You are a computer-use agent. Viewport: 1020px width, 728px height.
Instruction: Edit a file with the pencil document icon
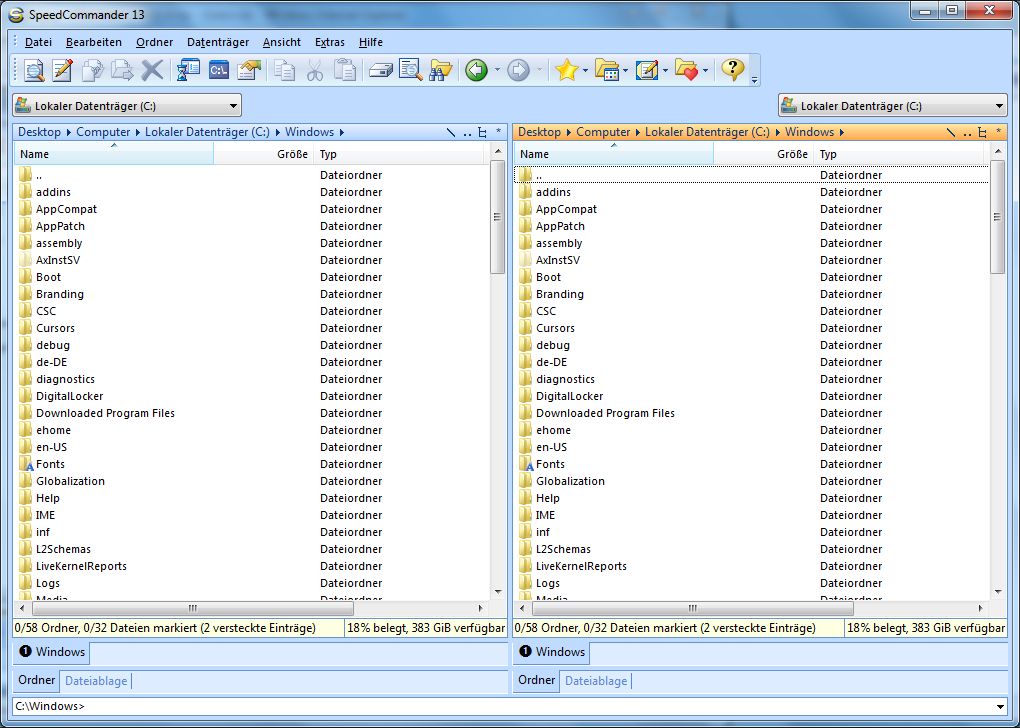[61, 70]
